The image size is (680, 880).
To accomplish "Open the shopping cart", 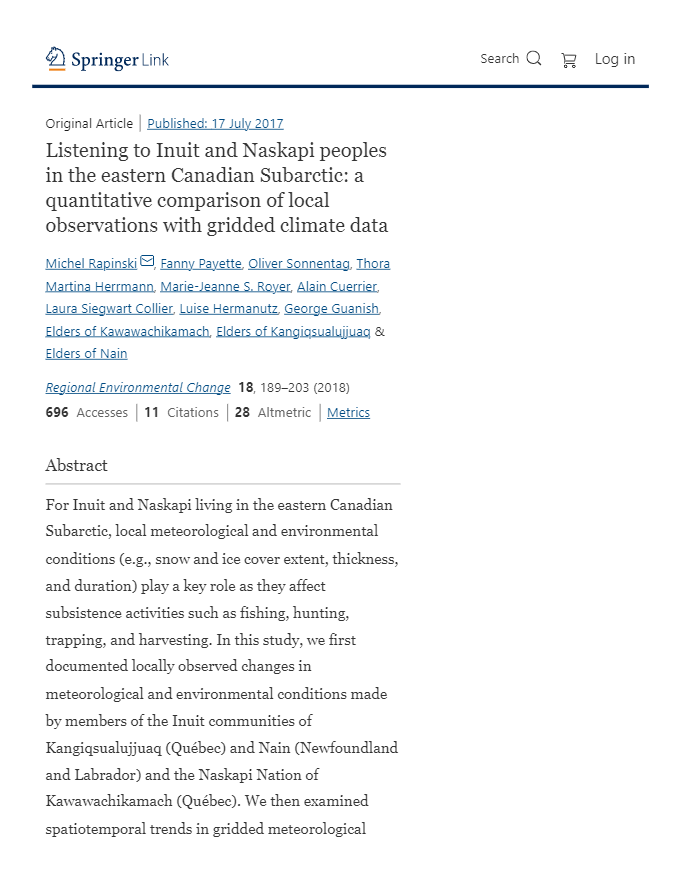I will pyautogui.click(x=569, y=60).
